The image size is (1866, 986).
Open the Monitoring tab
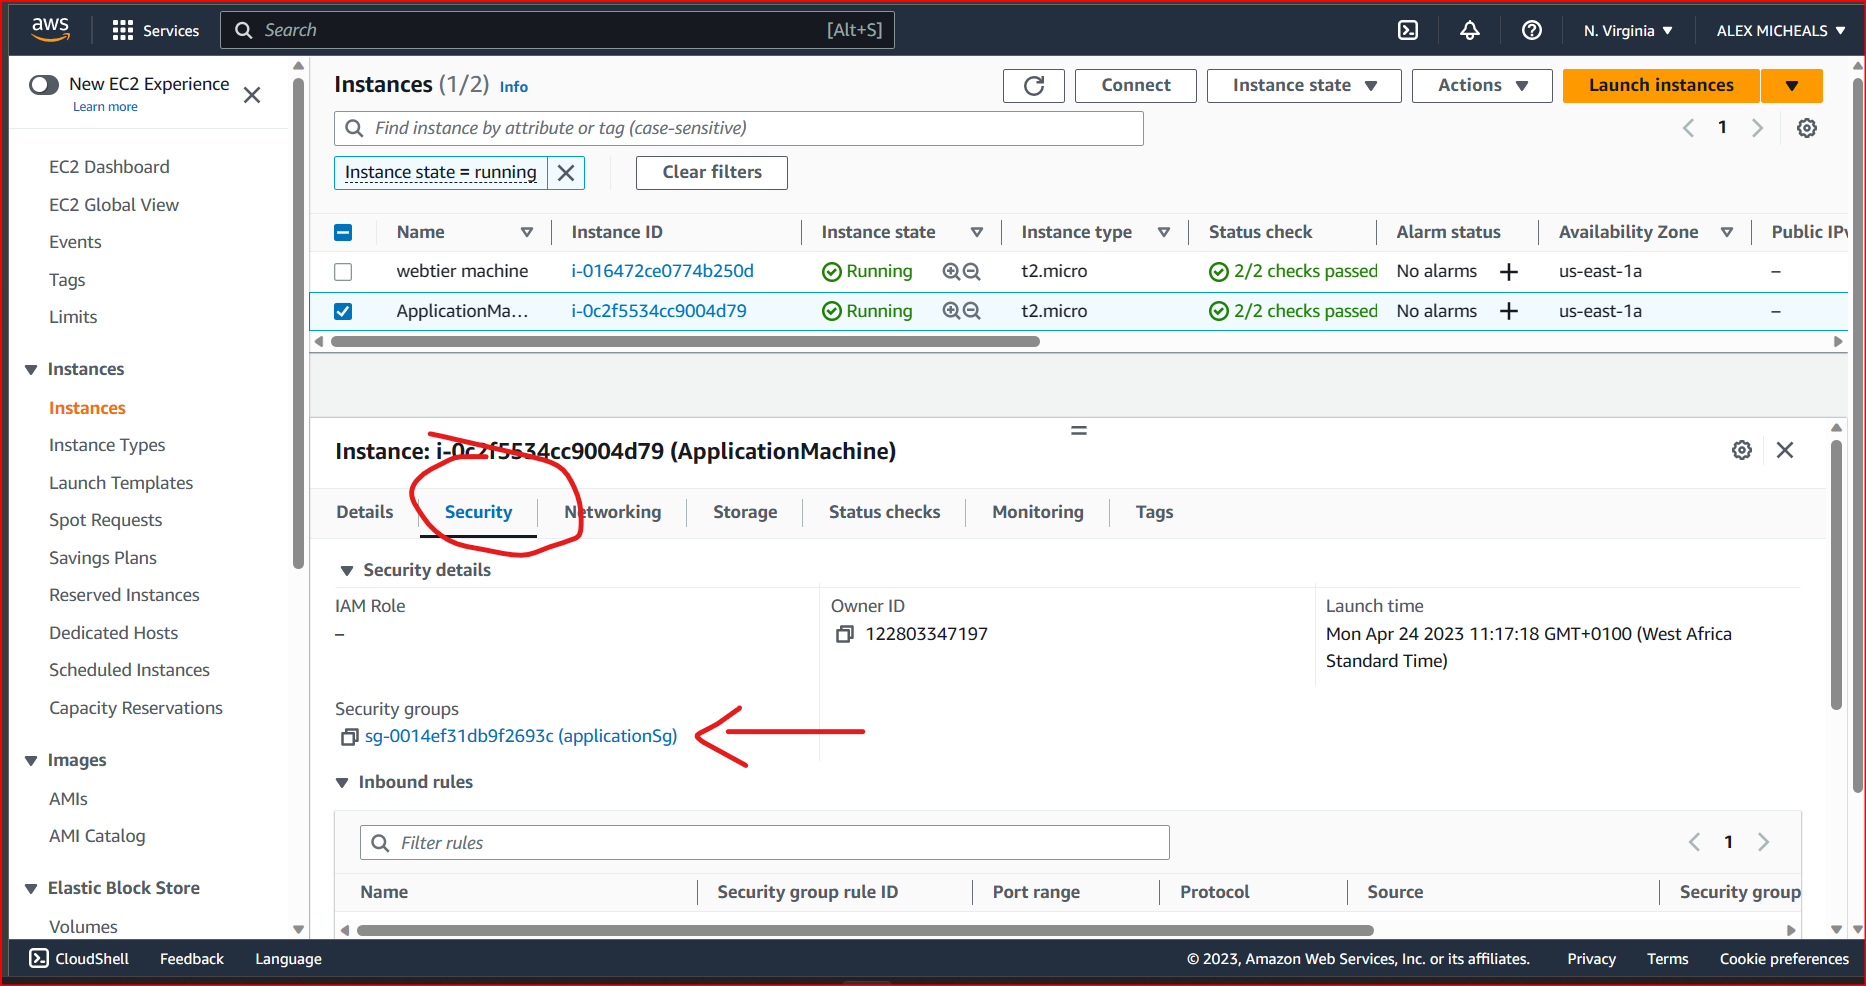click(x=1037, y=512)
